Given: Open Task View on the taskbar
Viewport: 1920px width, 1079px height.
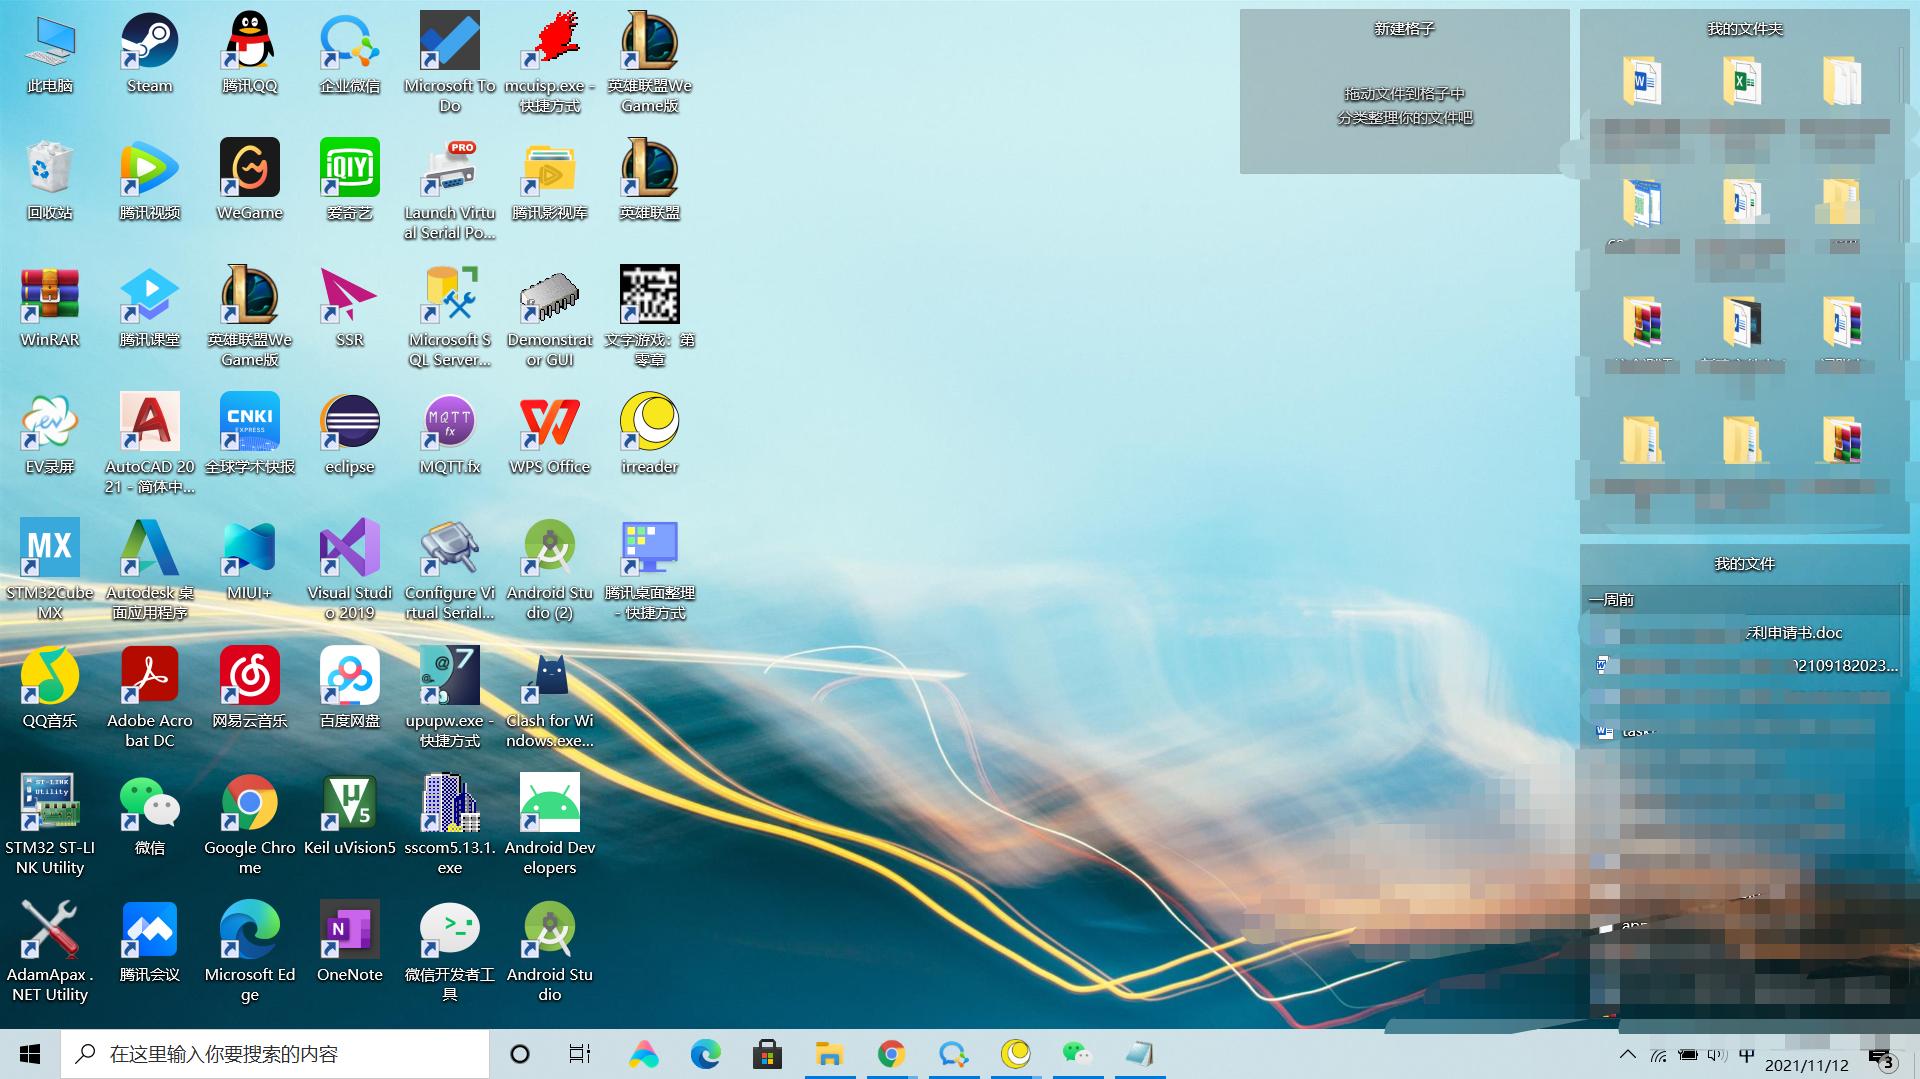Looking at the screenshot, I should tap(578, 1053).
